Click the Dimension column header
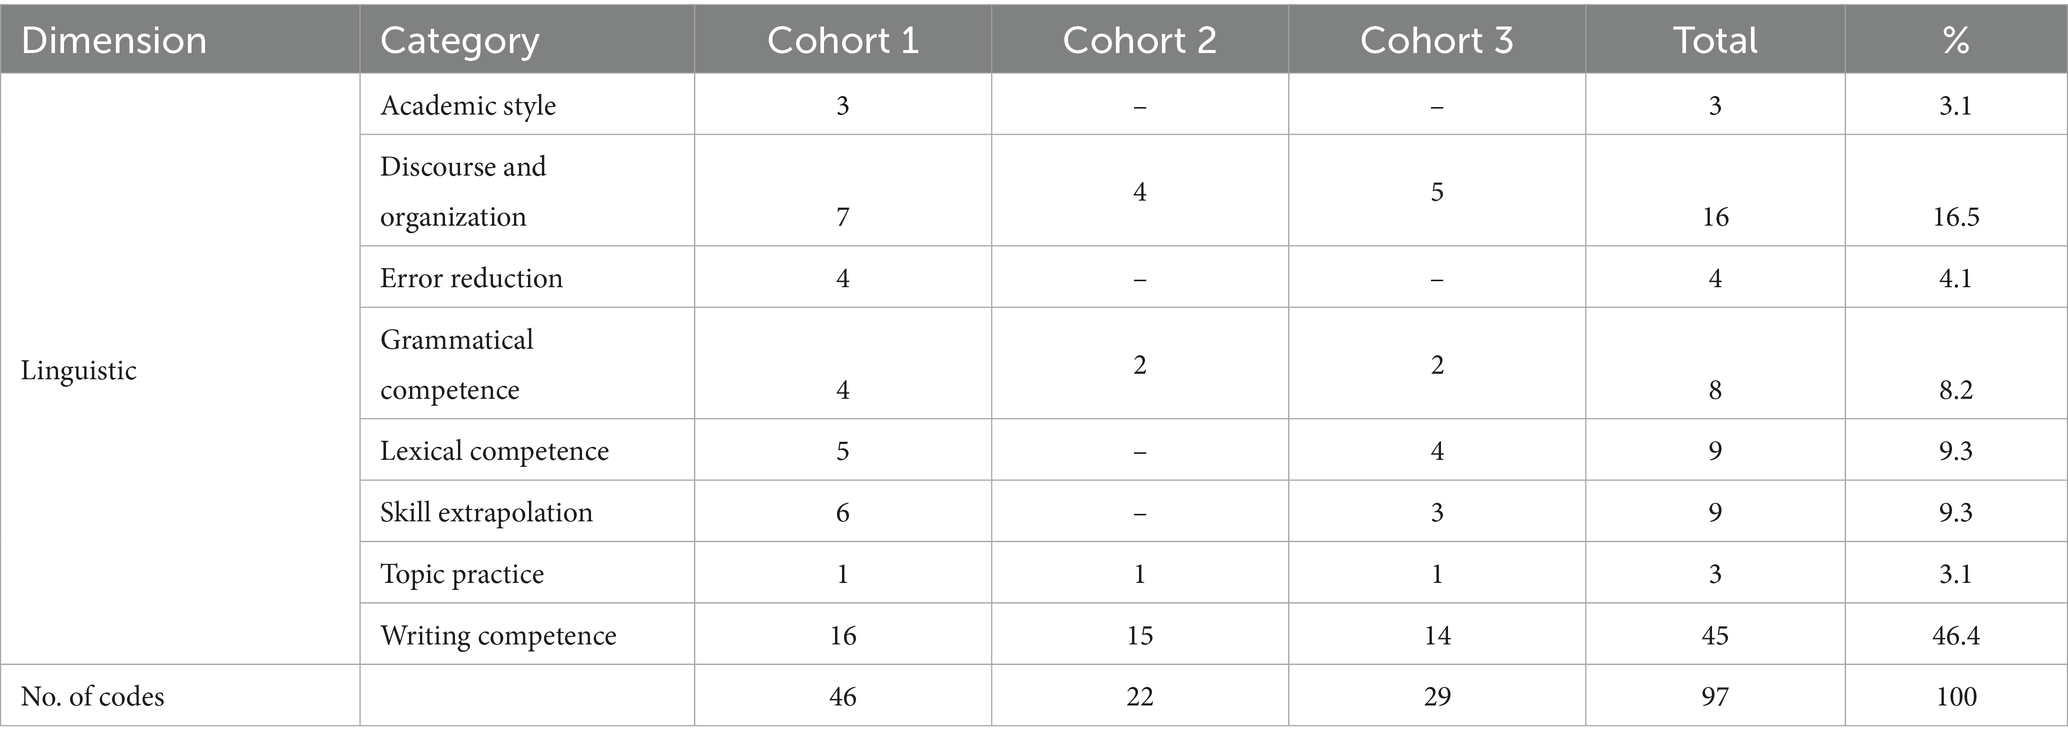This screenshot has height=744, width=2068. (114, 41)
